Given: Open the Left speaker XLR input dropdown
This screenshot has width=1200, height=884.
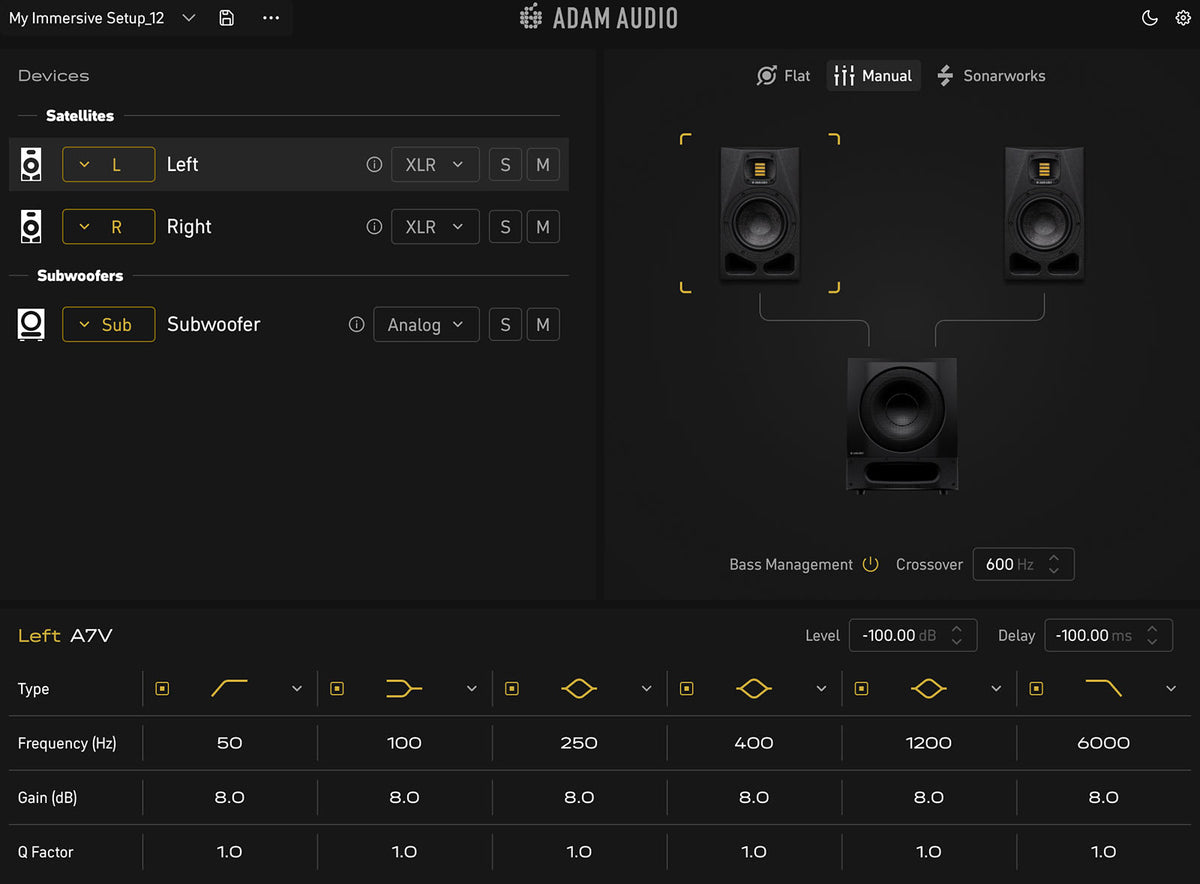Looking at the screenshot, I should point(435,165).
